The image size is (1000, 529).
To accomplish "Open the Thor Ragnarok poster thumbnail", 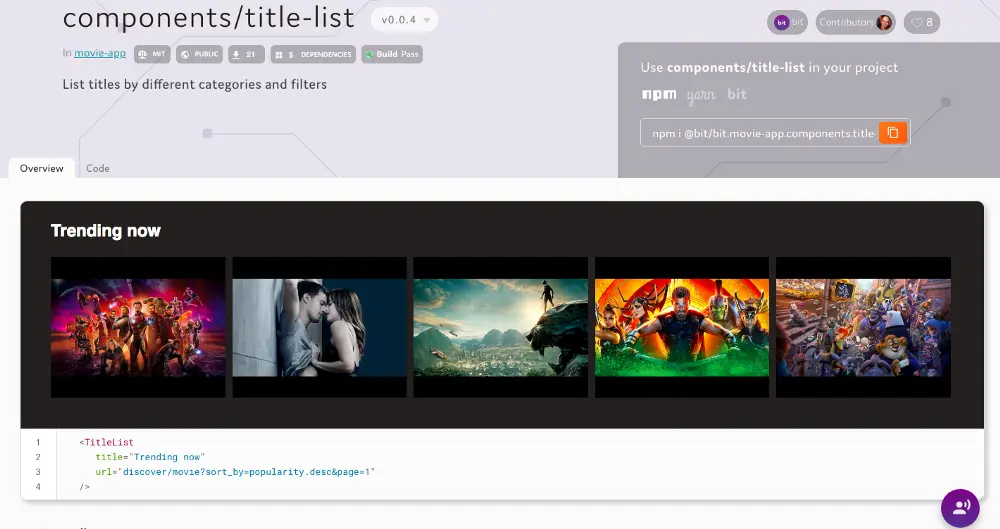I will (x=682, y=327).
